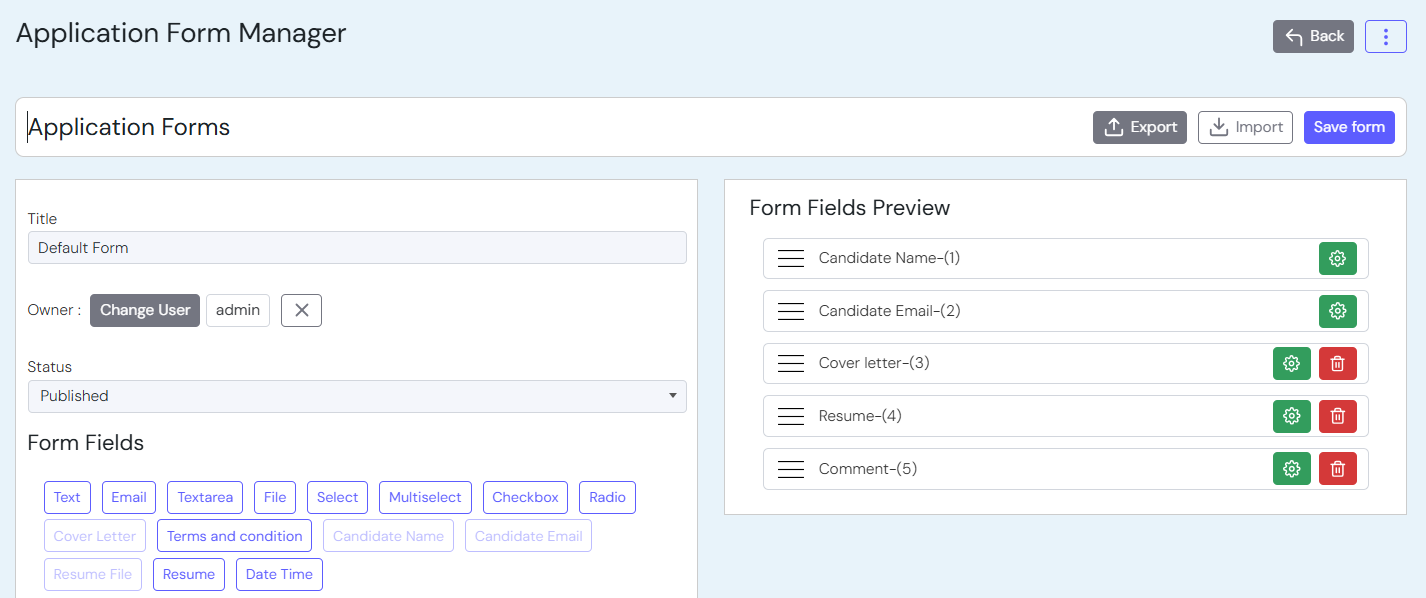Open the three-dot more options menu
This screenshot has height=598, width=1426.
pyautogui.click(x=1385, y=37)
